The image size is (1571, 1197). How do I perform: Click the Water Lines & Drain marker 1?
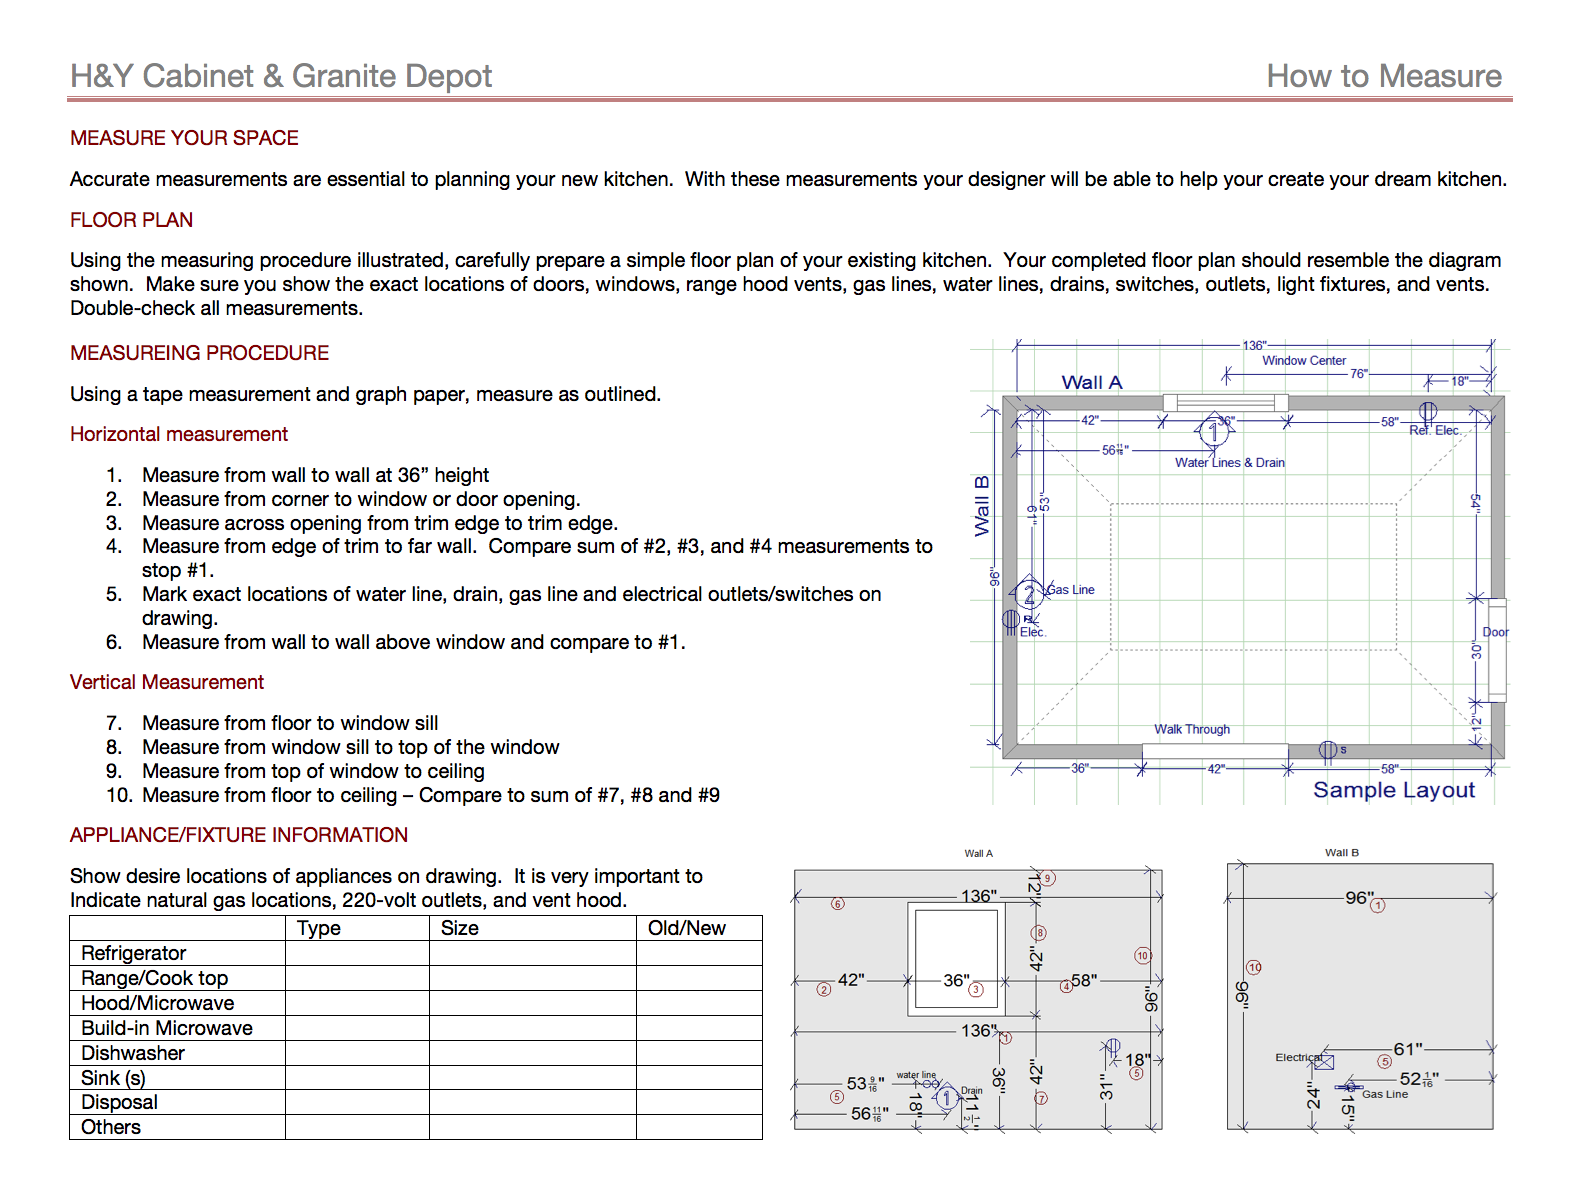(x=1213, y=432)
